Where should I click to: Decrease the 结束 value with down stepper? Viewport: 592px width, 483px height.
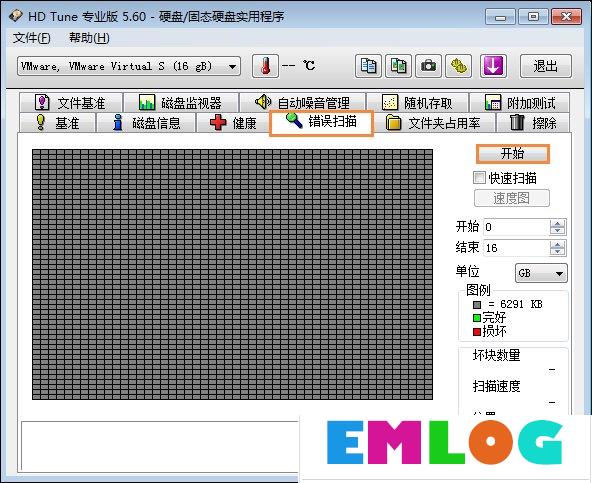(558, 252)
